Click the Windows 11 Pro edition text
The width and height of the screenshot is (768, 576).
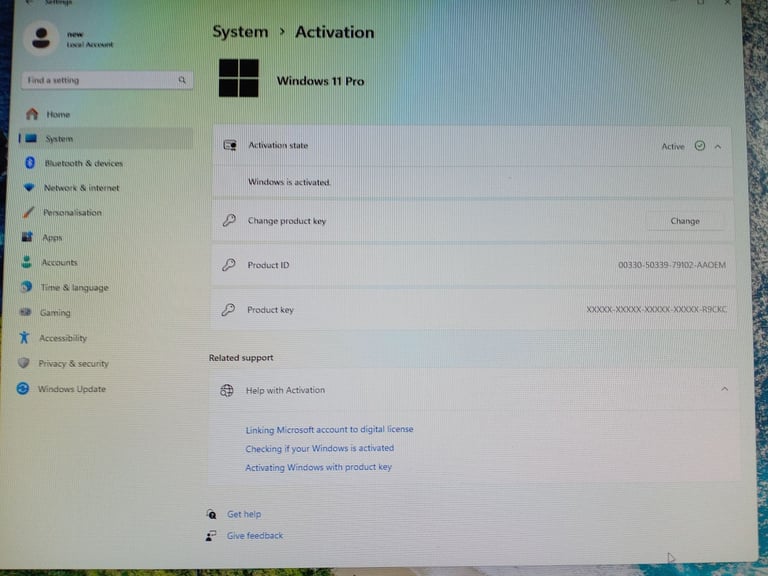320,81
